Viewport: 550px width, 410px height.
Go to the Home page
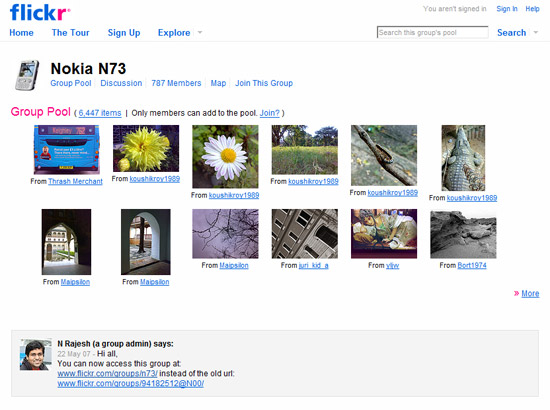pos(21,33)
